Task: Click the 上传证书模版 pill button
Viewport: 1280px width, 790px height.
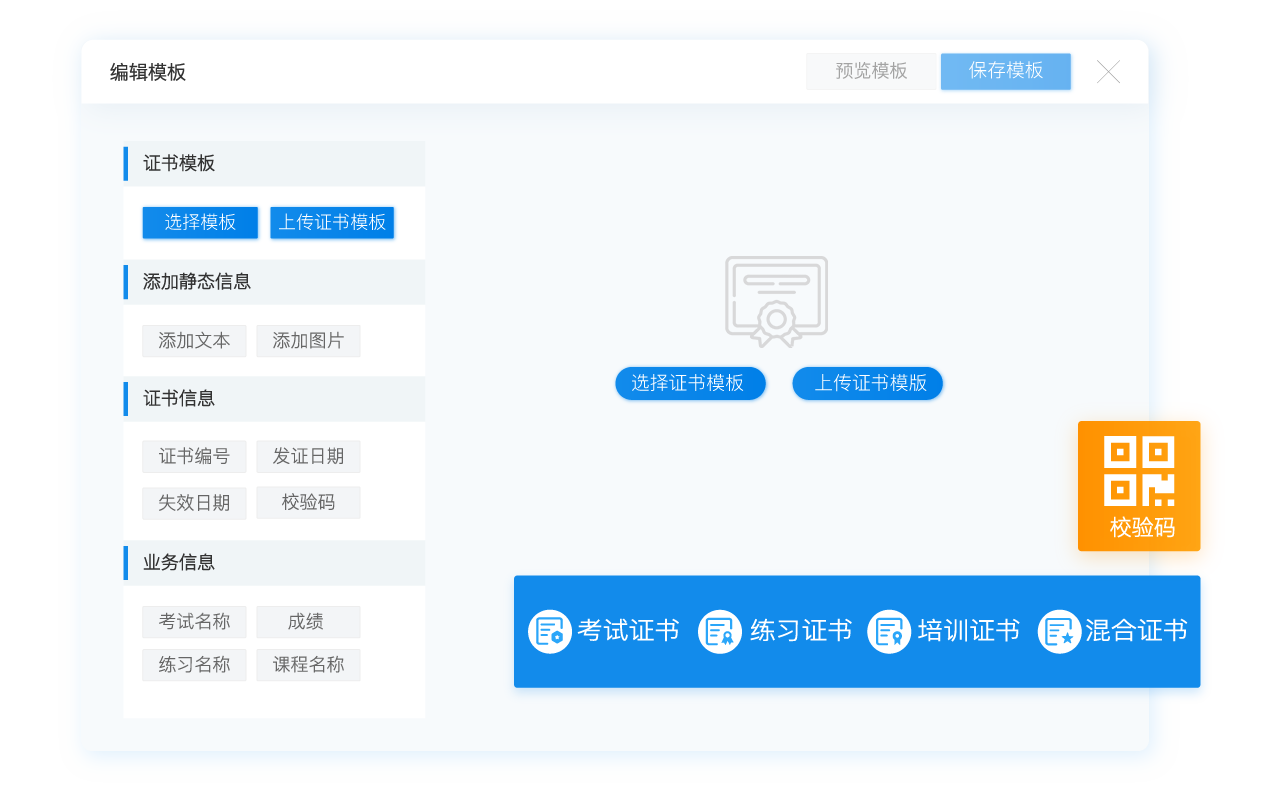Action: tap(868, 383)
